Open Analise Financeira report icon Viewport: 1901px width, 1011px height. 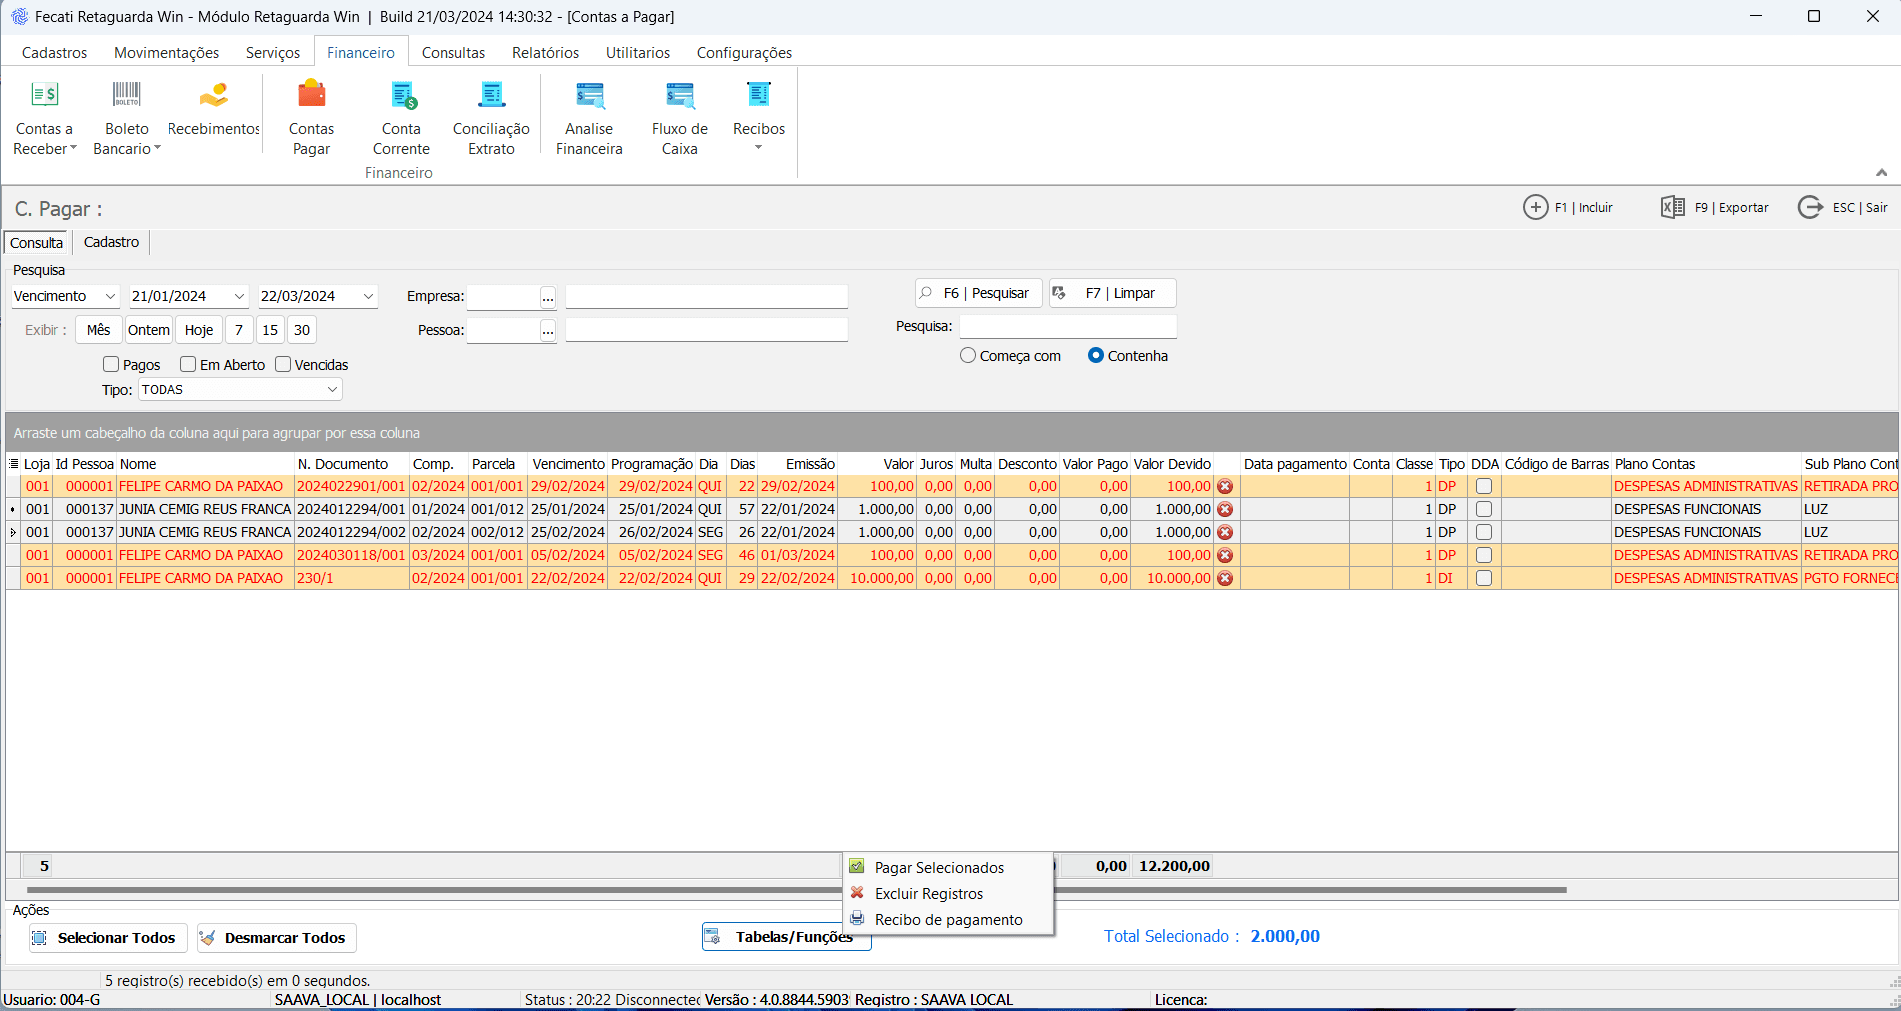(x=589, y=96)
